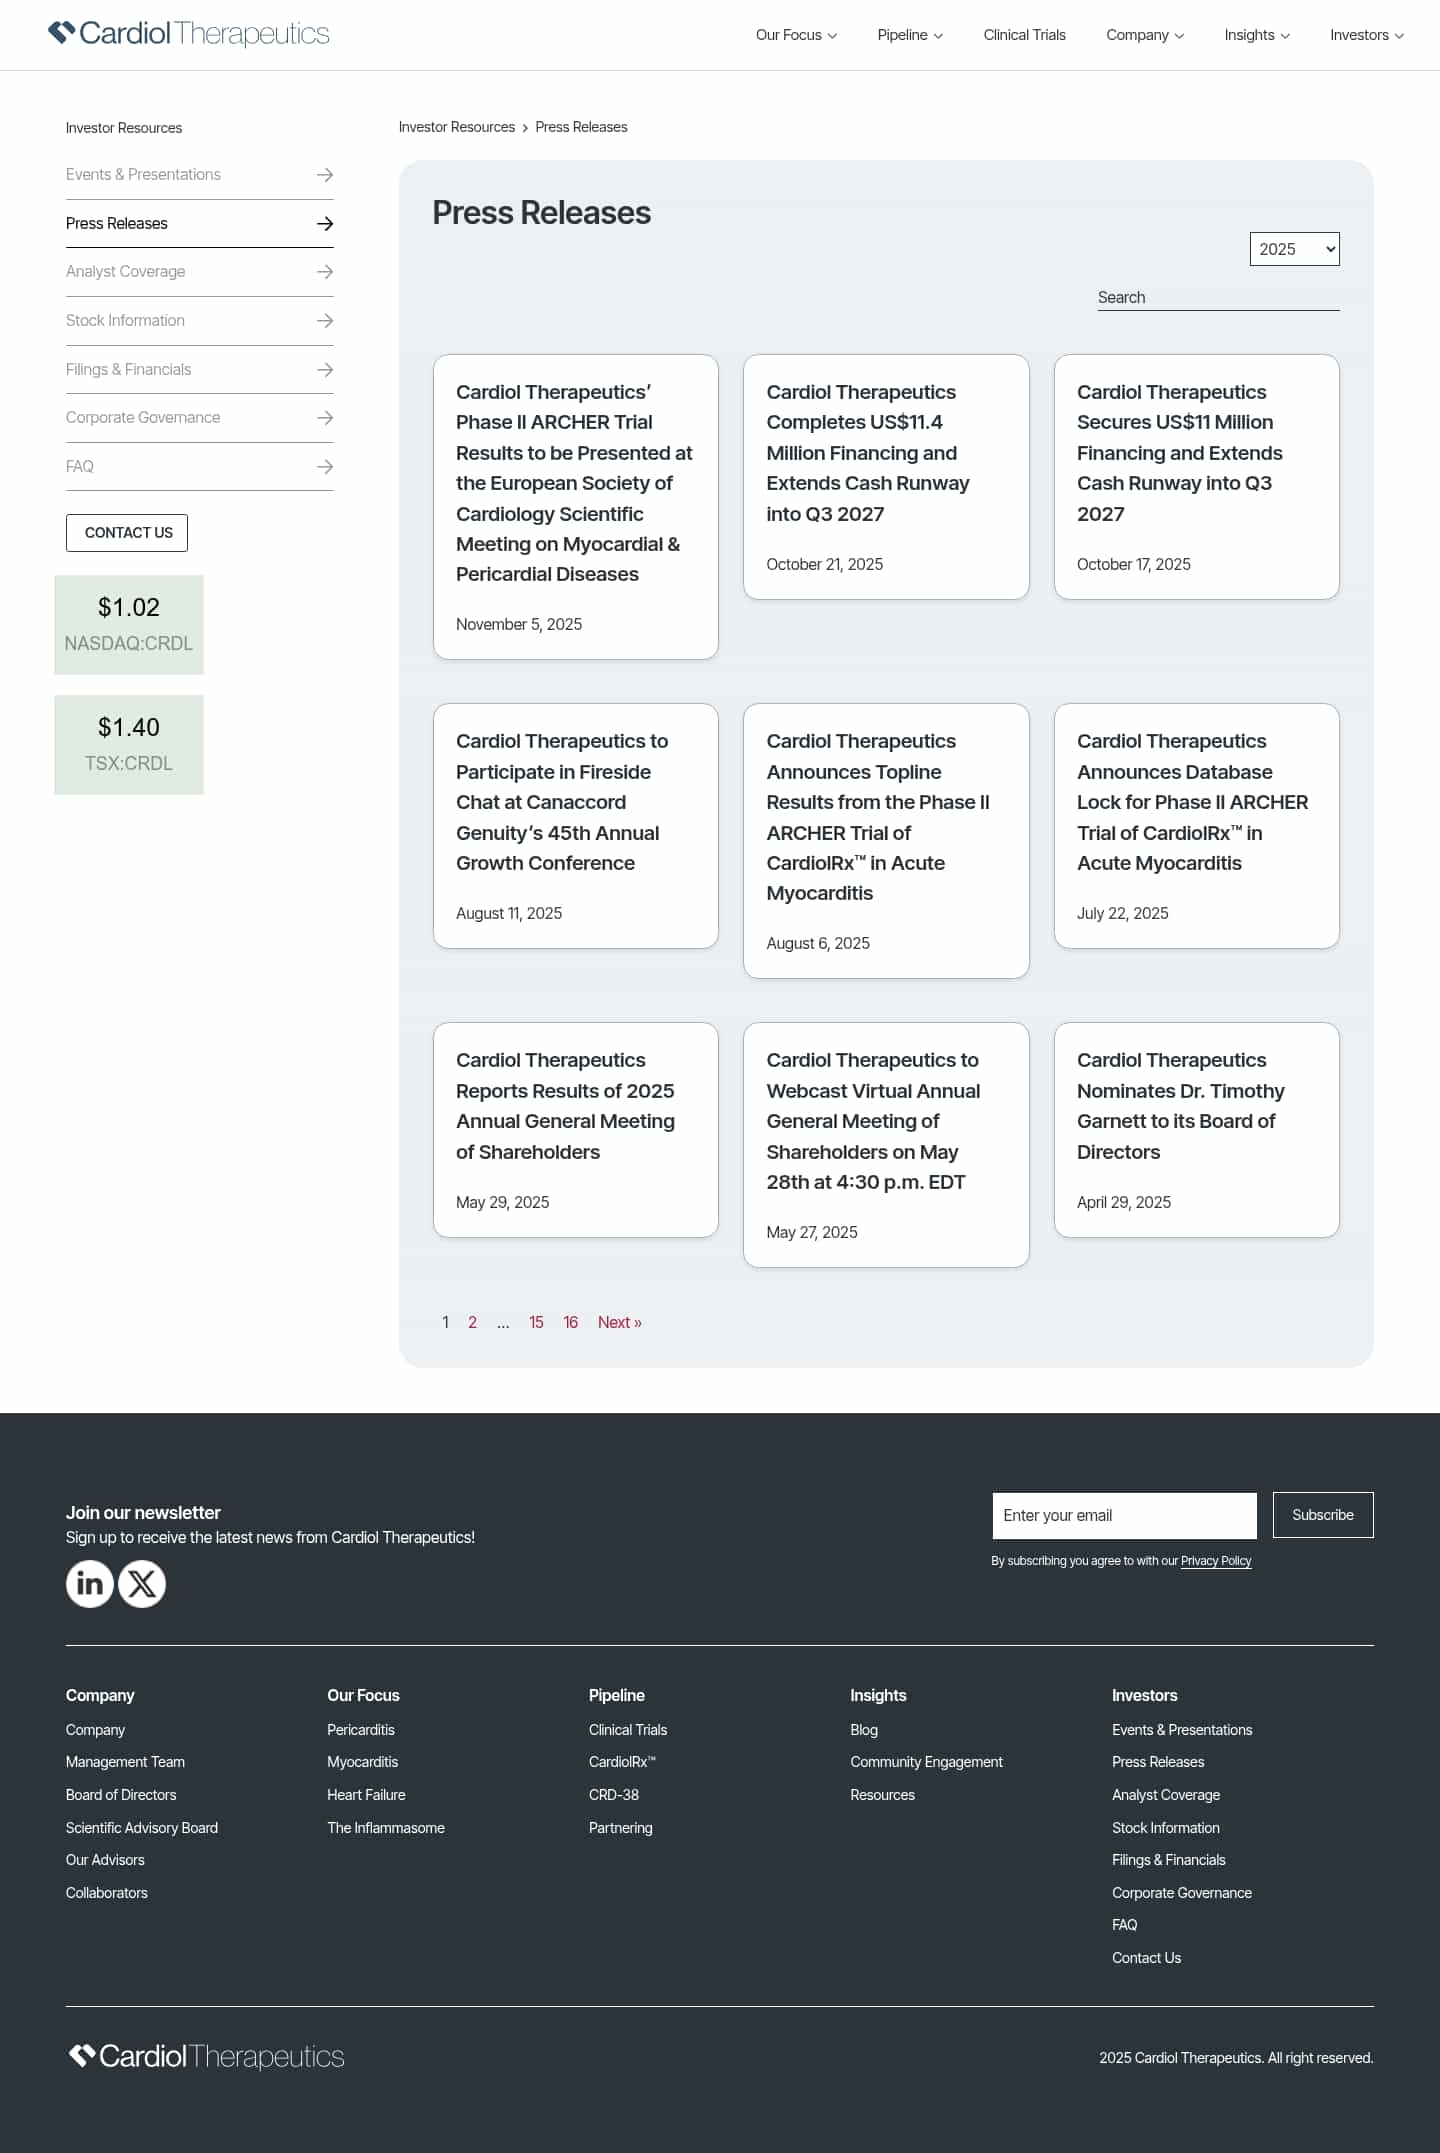Open the X (Twitter) social icon
The width and height of the screenshot is (1440, 2153).
[x=142, y=1584]
